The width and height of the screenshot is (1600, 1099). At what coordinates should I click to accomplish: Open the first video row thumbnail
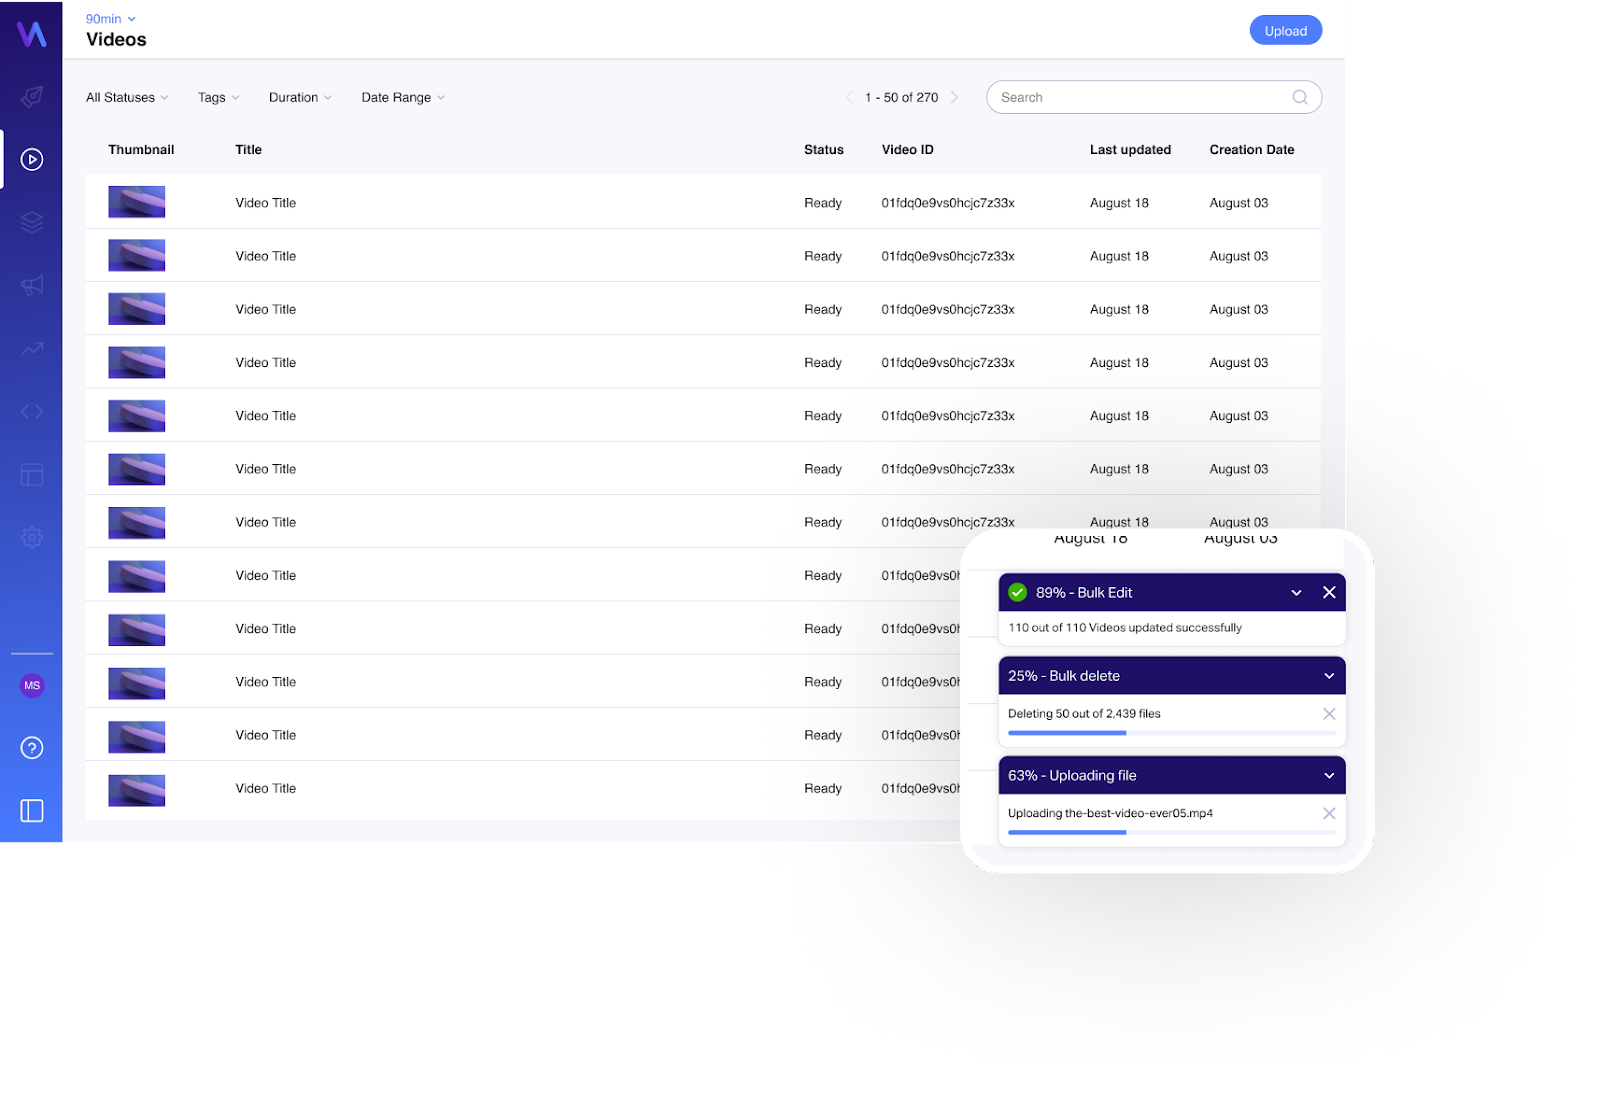(137, 202)
